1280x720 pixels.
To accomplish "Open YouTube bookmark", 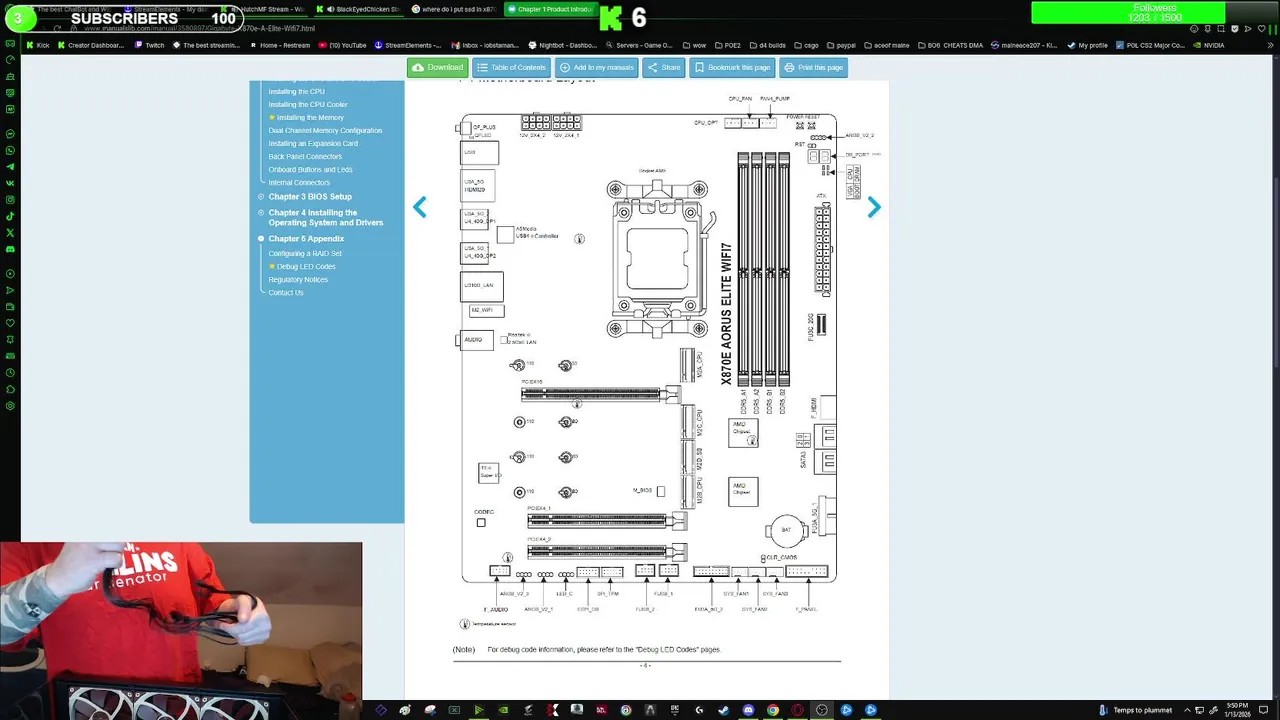I will pyautogui.click(x=342, y=45).
